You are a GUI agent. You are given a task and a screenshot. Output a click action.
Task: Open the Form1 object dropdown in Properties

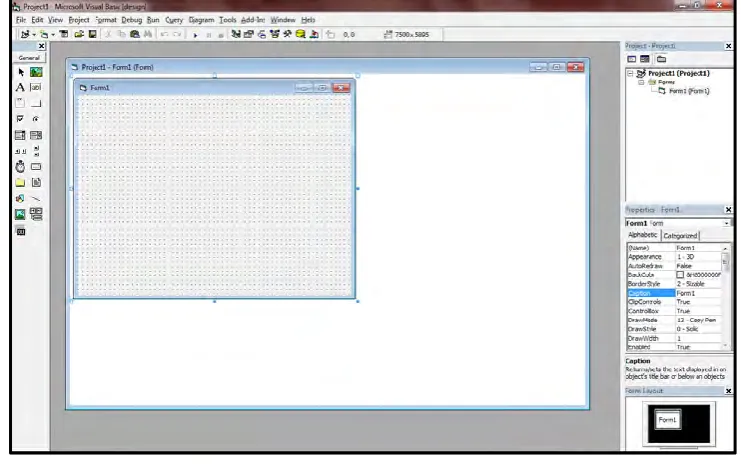click(x=726, y=223)
